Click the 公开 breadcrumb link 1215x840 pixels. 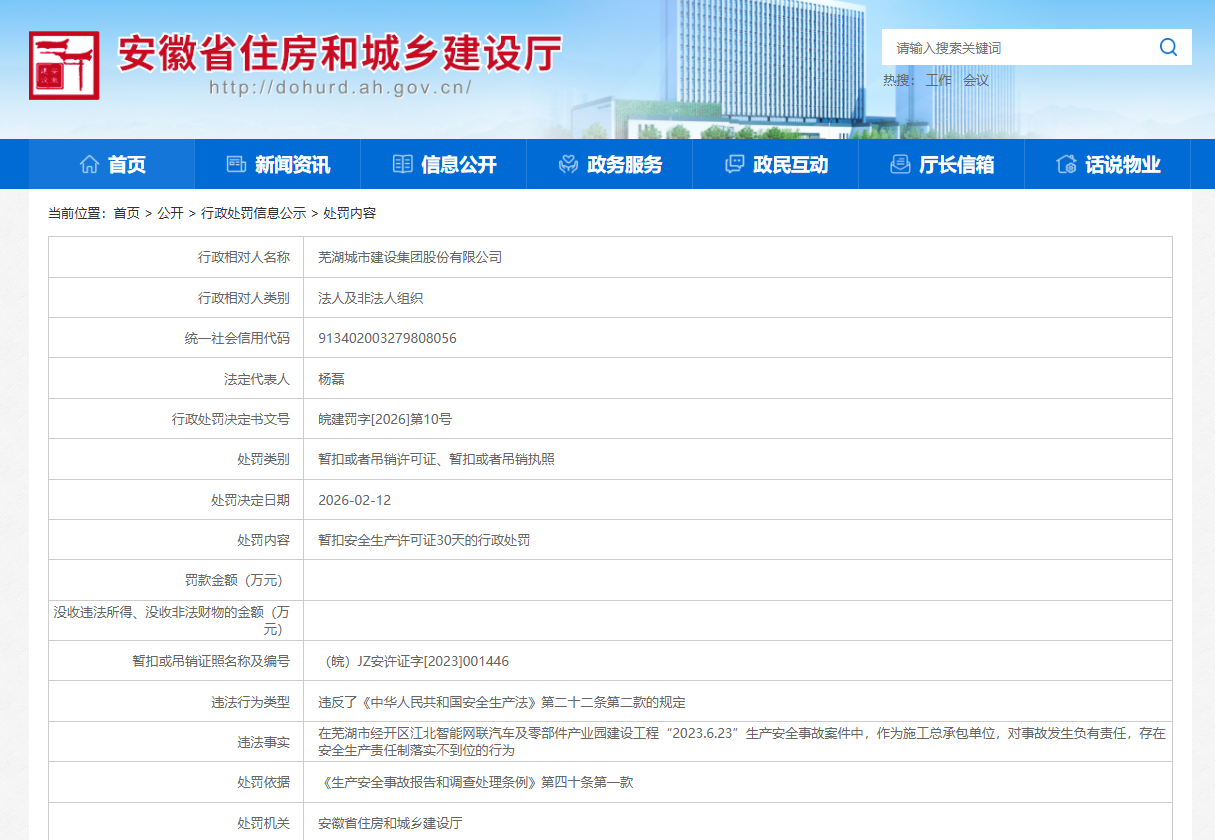coord(170,213)
